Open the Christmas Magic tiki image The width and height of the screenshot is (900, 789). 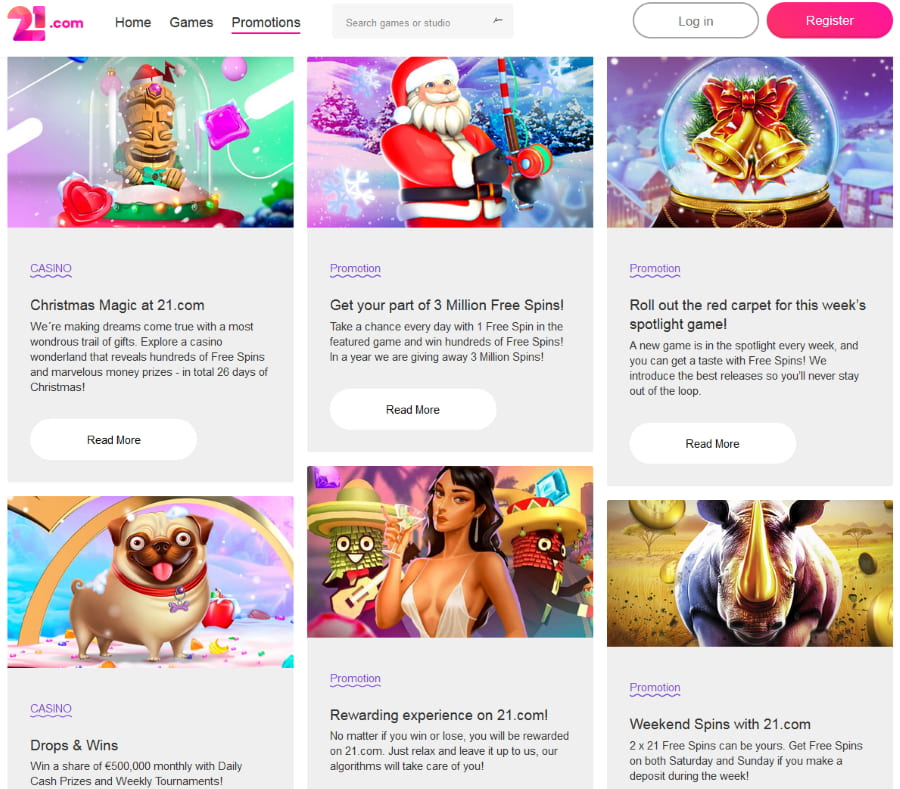(x=150, y=142)
